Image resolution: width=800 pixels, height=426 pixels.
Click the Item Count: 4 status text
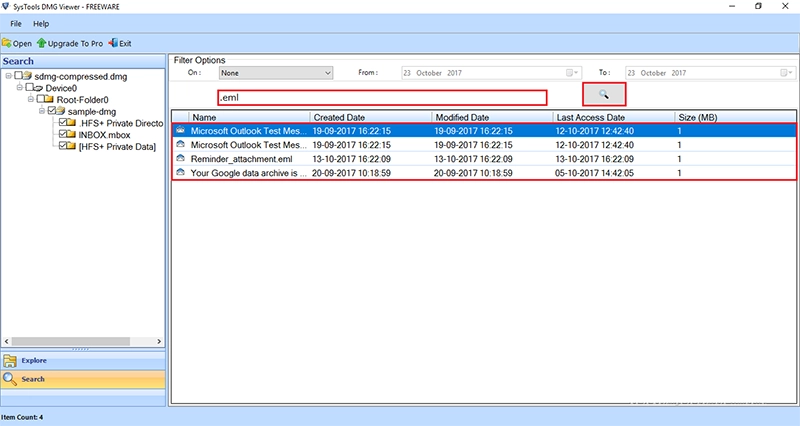tap(22, 417)
